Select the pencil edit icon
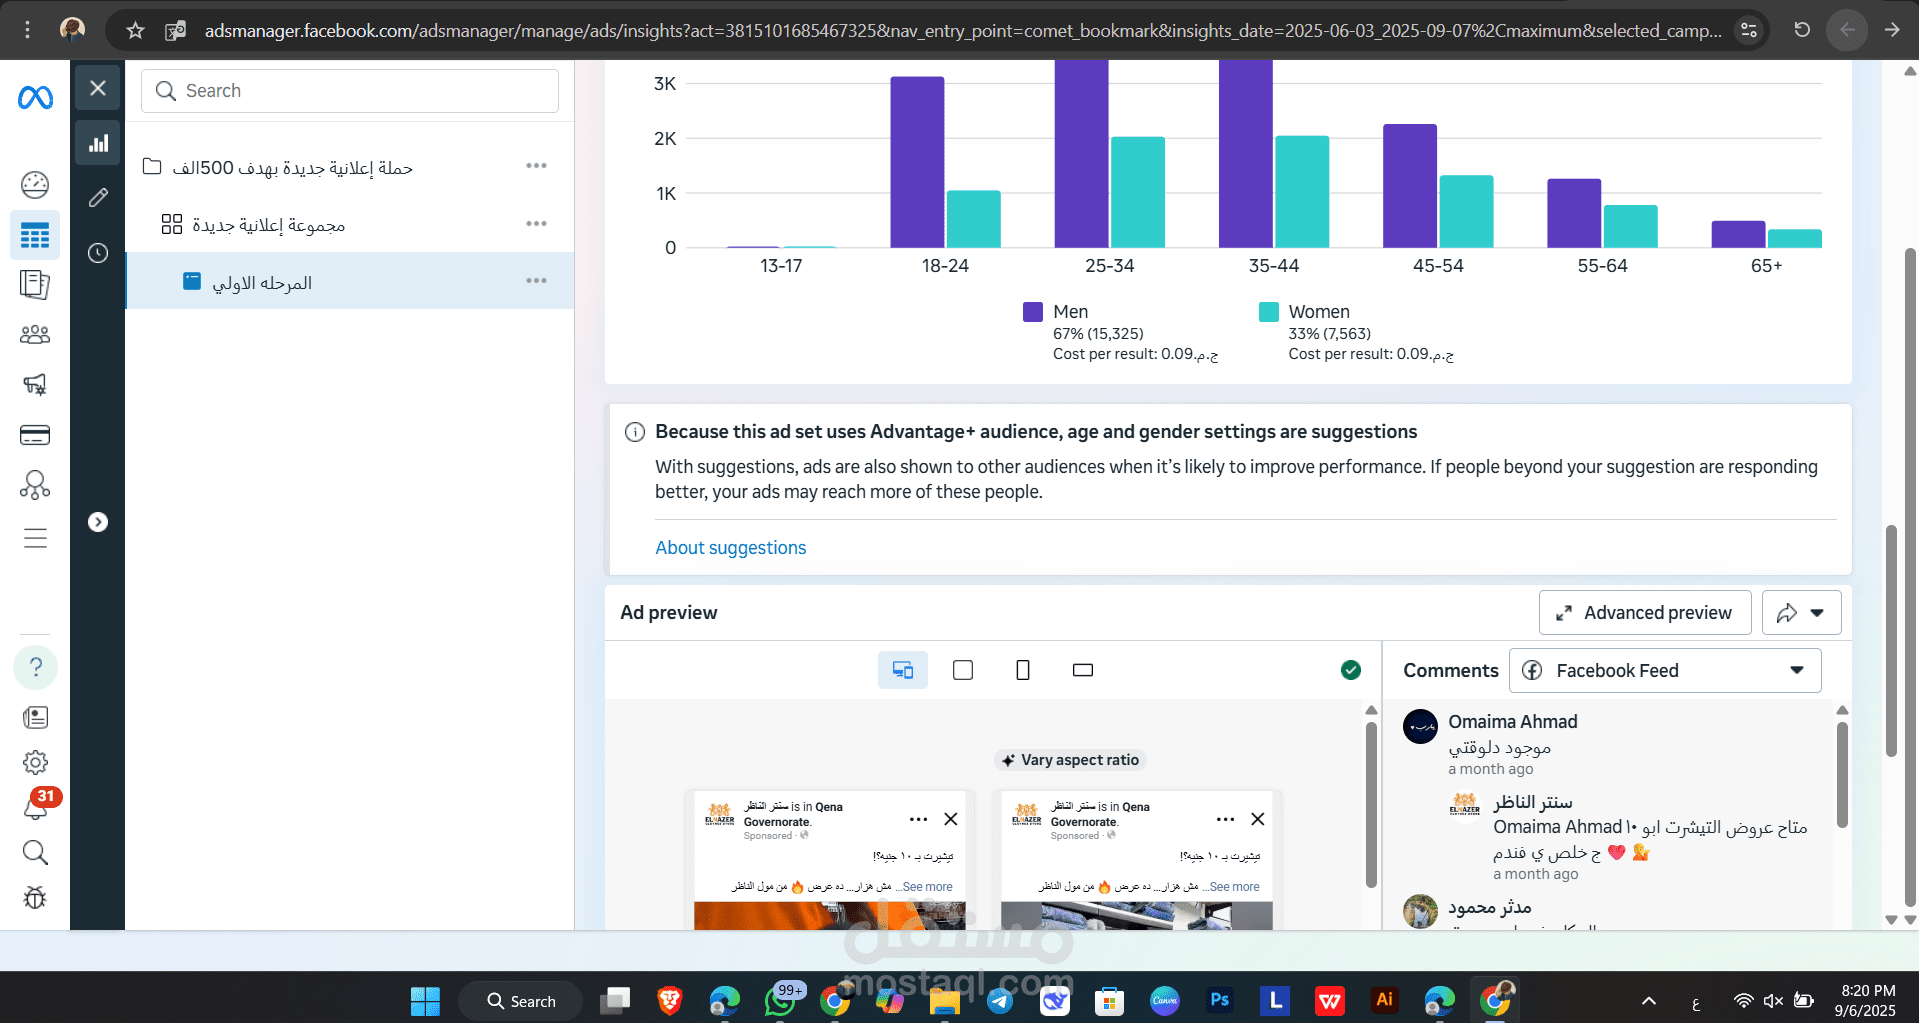The image size is (1919, 1023). point(98,198)
